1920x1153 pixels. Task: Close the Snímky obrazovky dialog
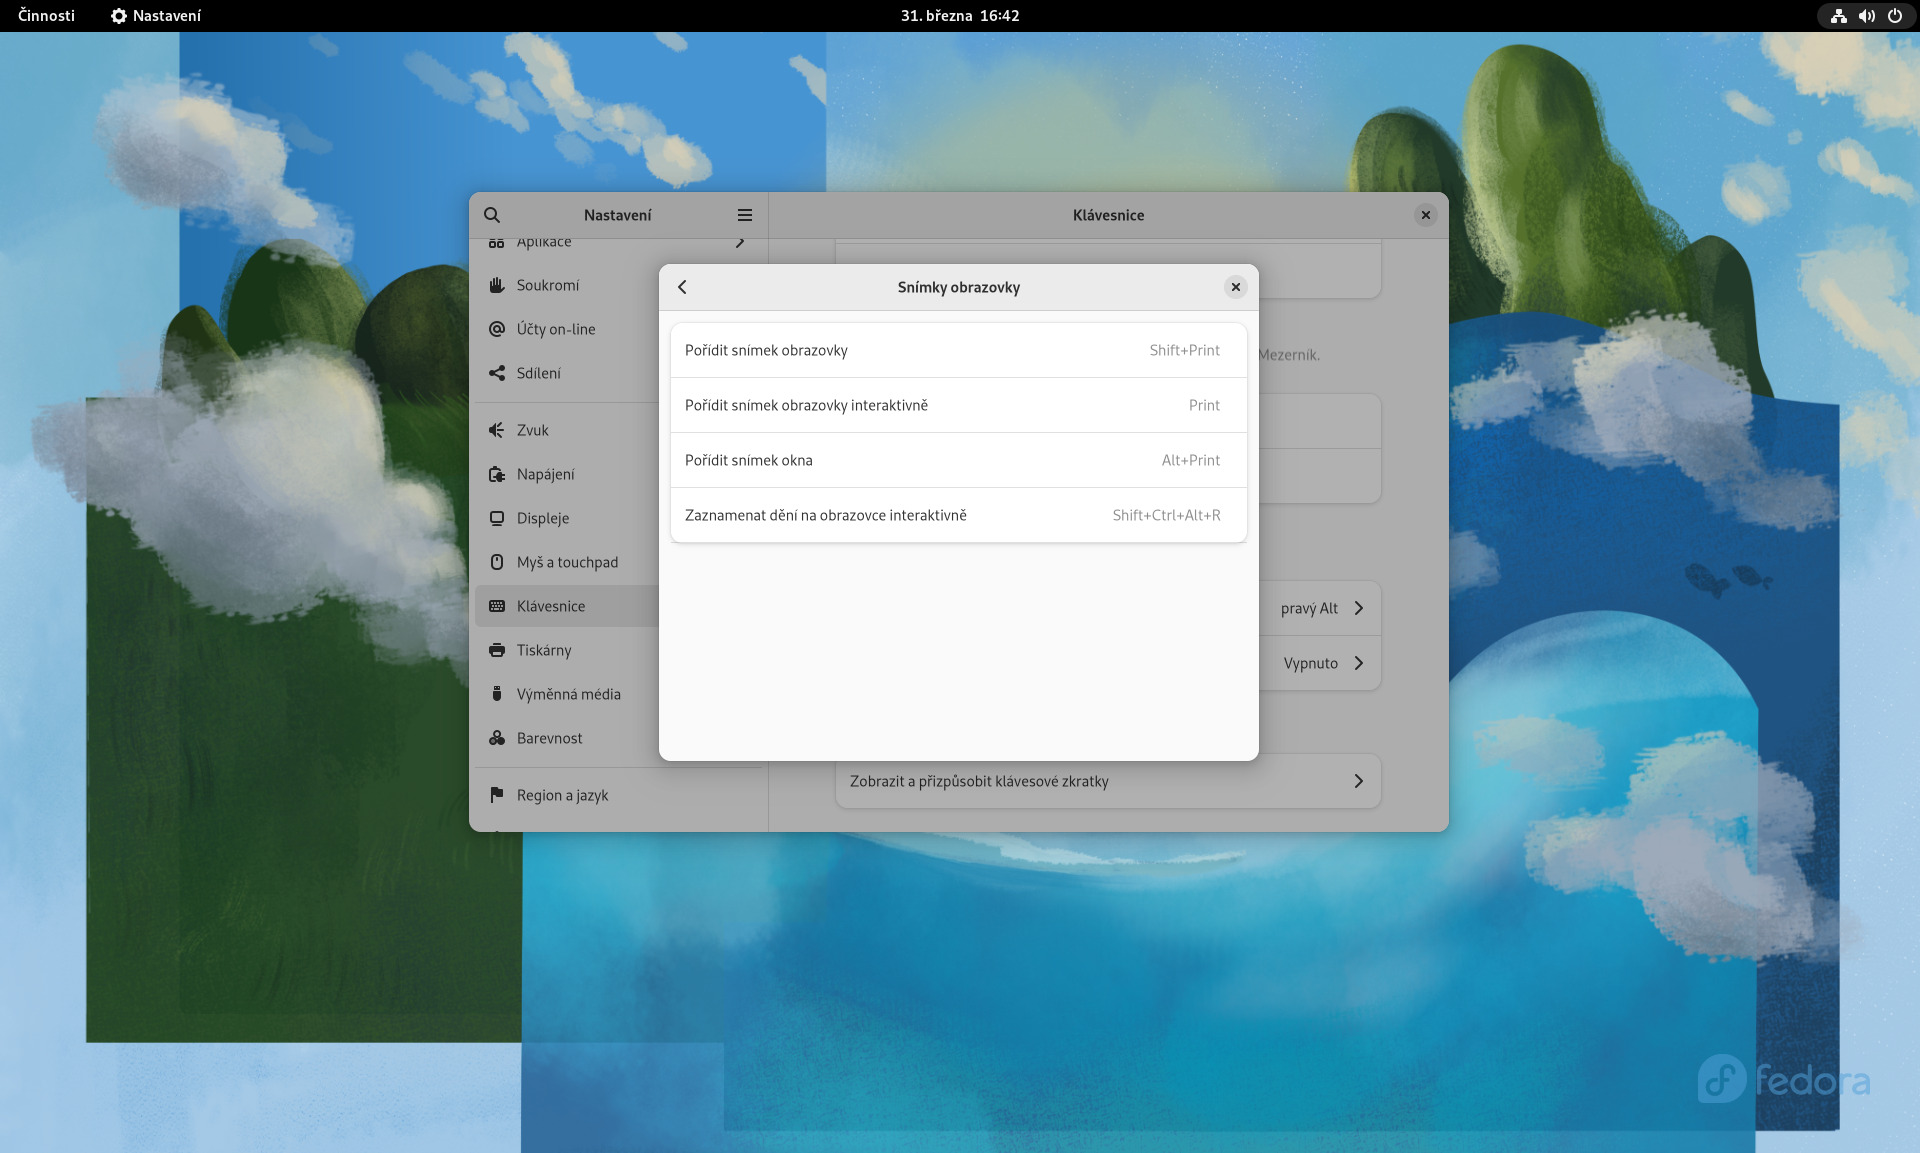pyautogui.click(x=1235, y=287)
